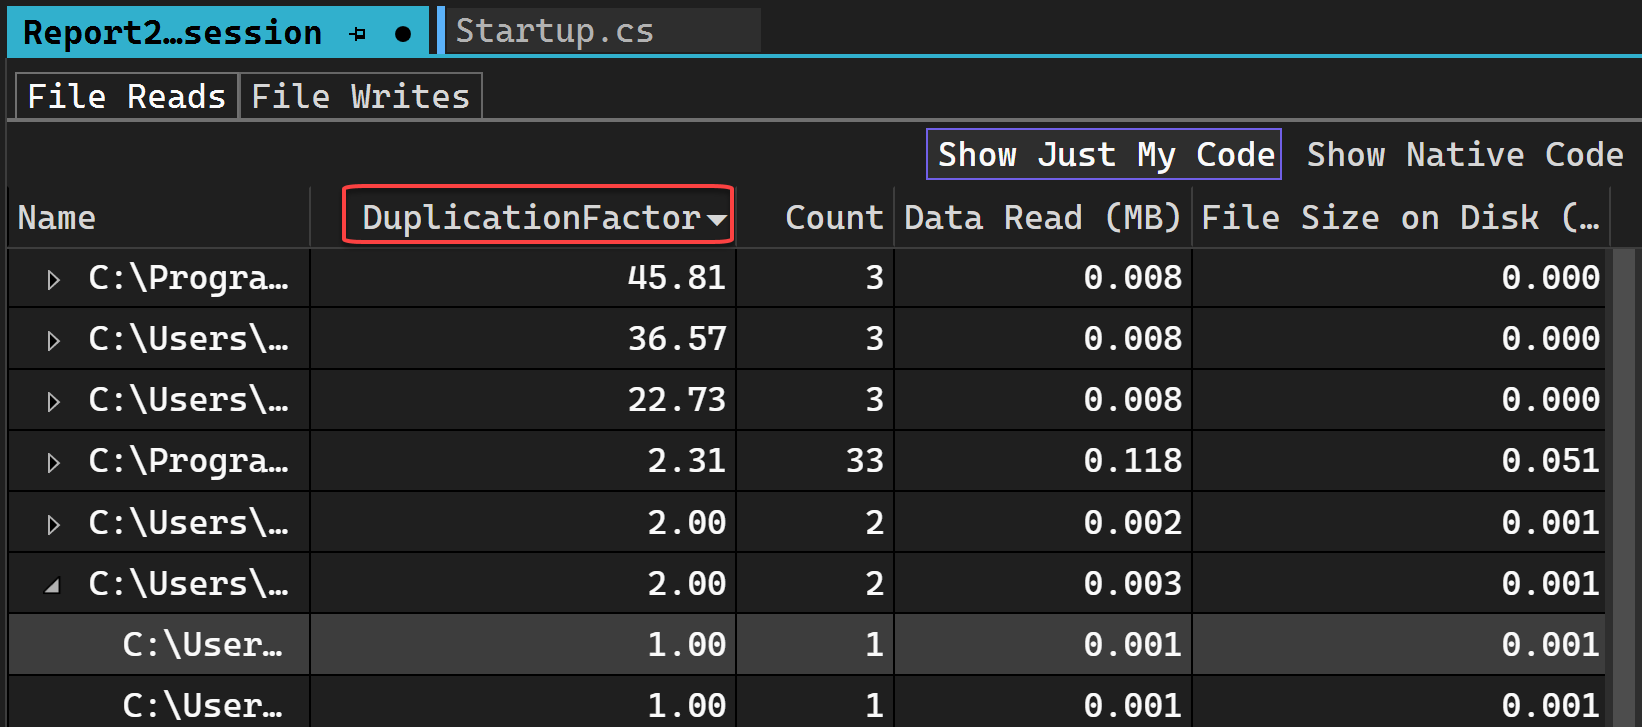Select the C:\Users\… name with 0.002 data read
The image size is (1642, 727).
click(188, 523)
